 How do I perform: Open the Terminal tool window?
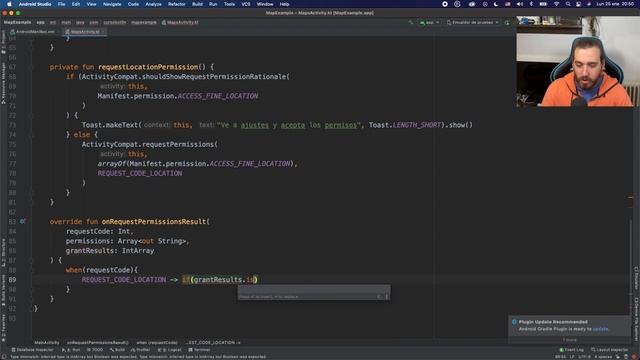pyautogui.click(x=199, y=350)
